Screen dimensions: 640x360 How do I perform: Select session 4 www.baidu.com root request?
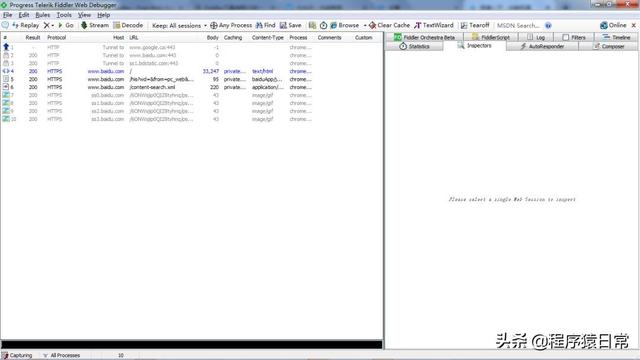[x=191, y=71]
